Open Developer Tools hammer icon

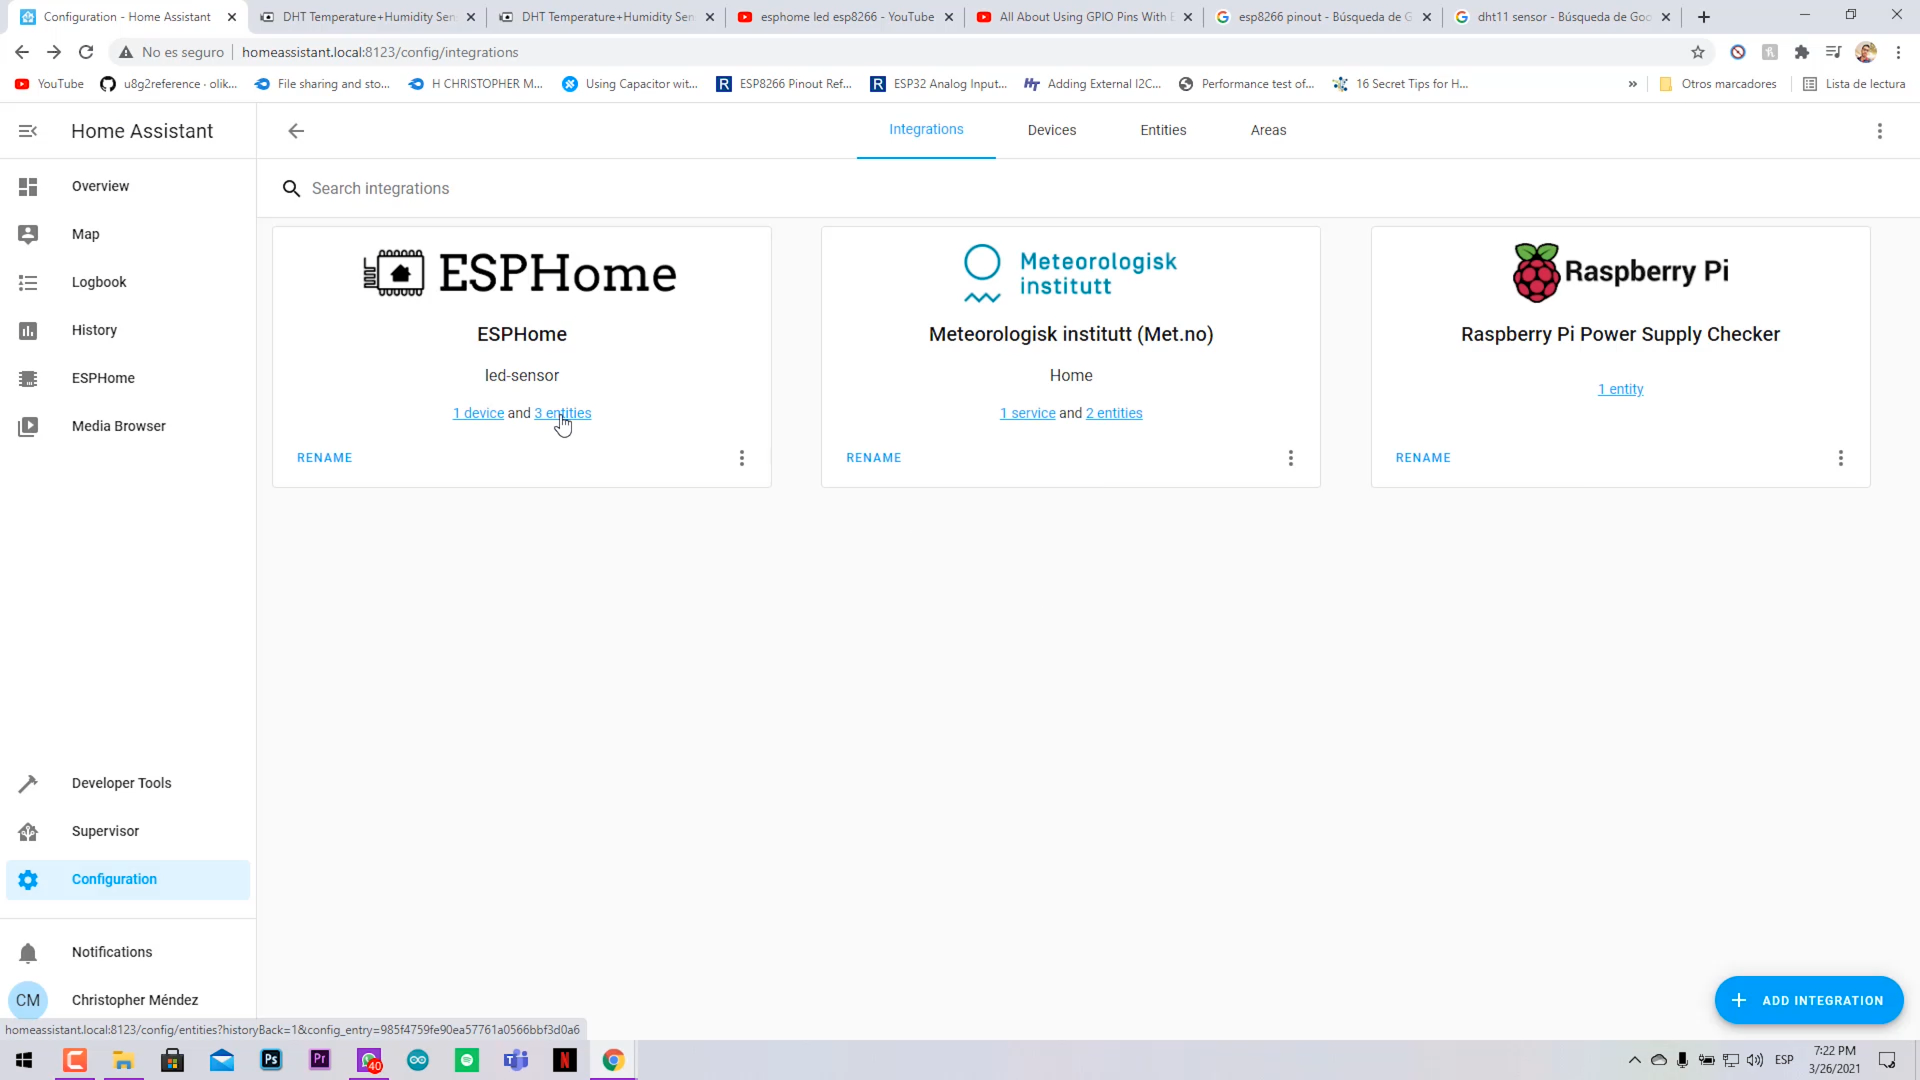point(28,784)
